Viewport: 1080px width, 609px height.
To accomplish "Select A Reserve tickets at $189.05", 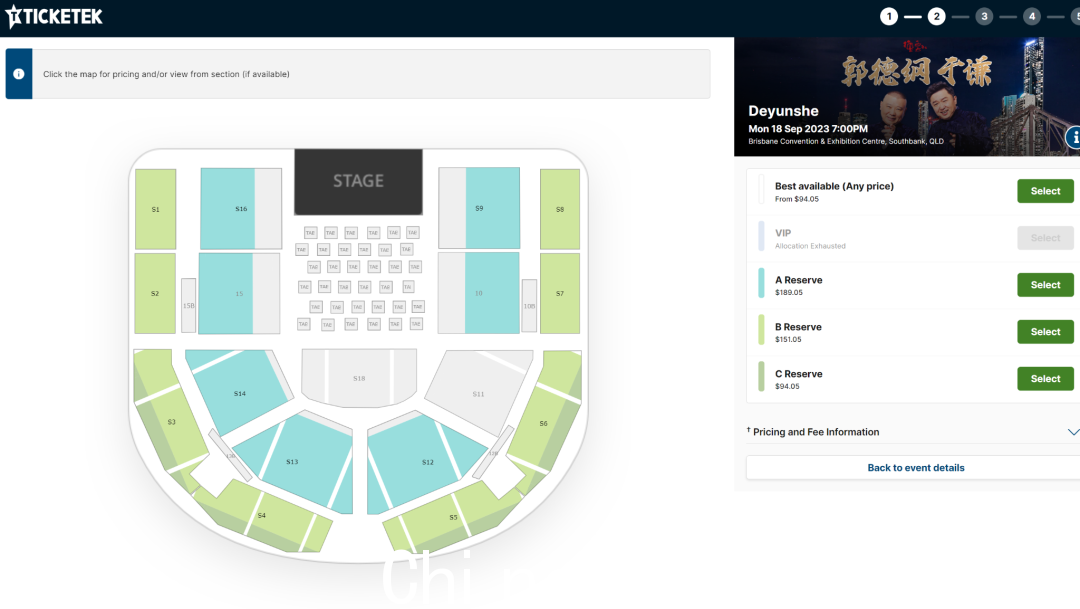I will [1045, 285].
